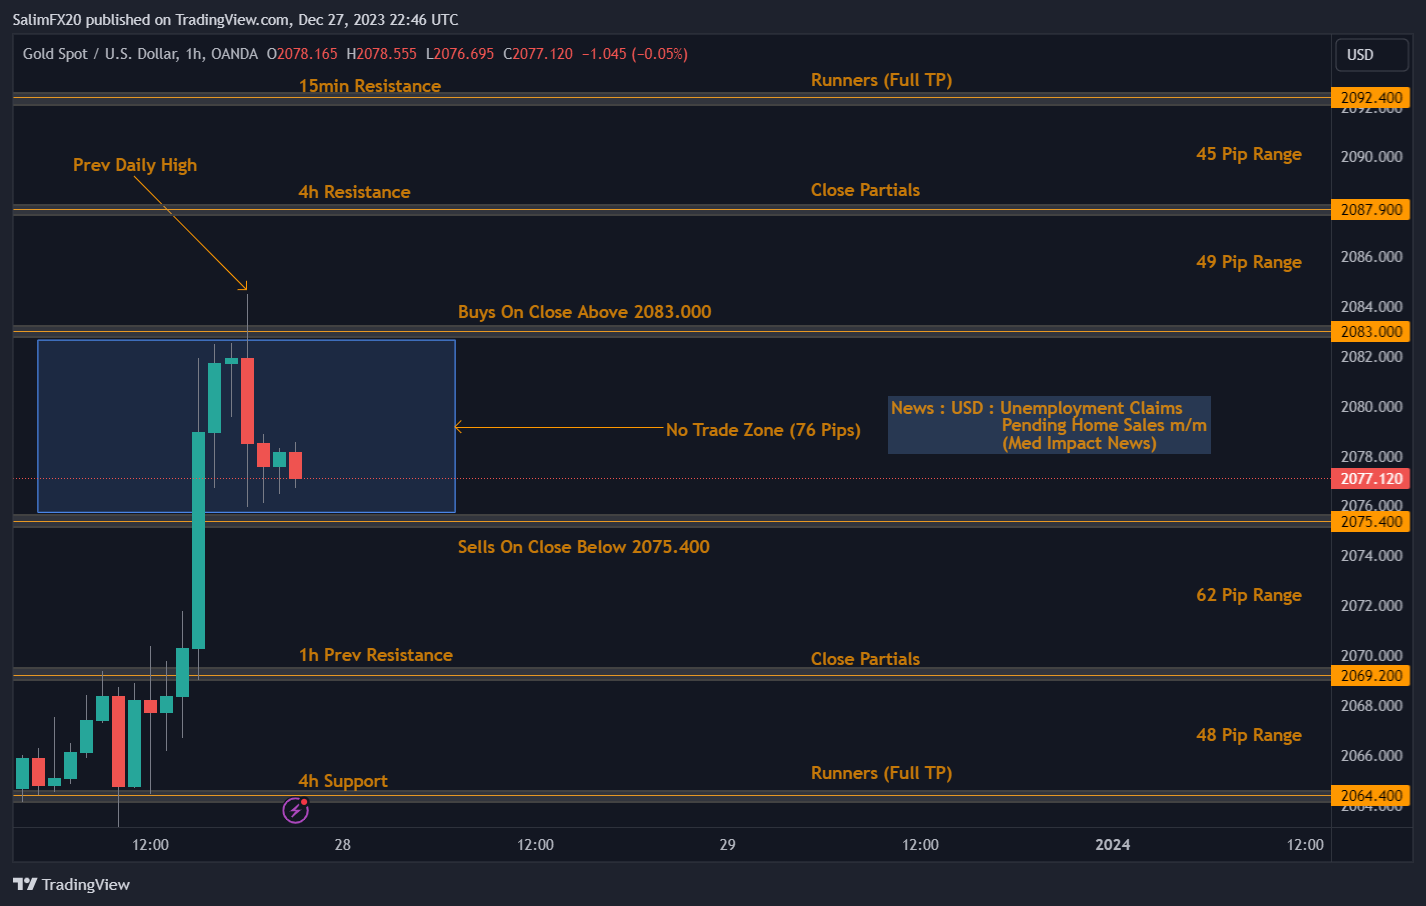
Task: Click the orange 2092.400 price label
Action: [1371, 97]
